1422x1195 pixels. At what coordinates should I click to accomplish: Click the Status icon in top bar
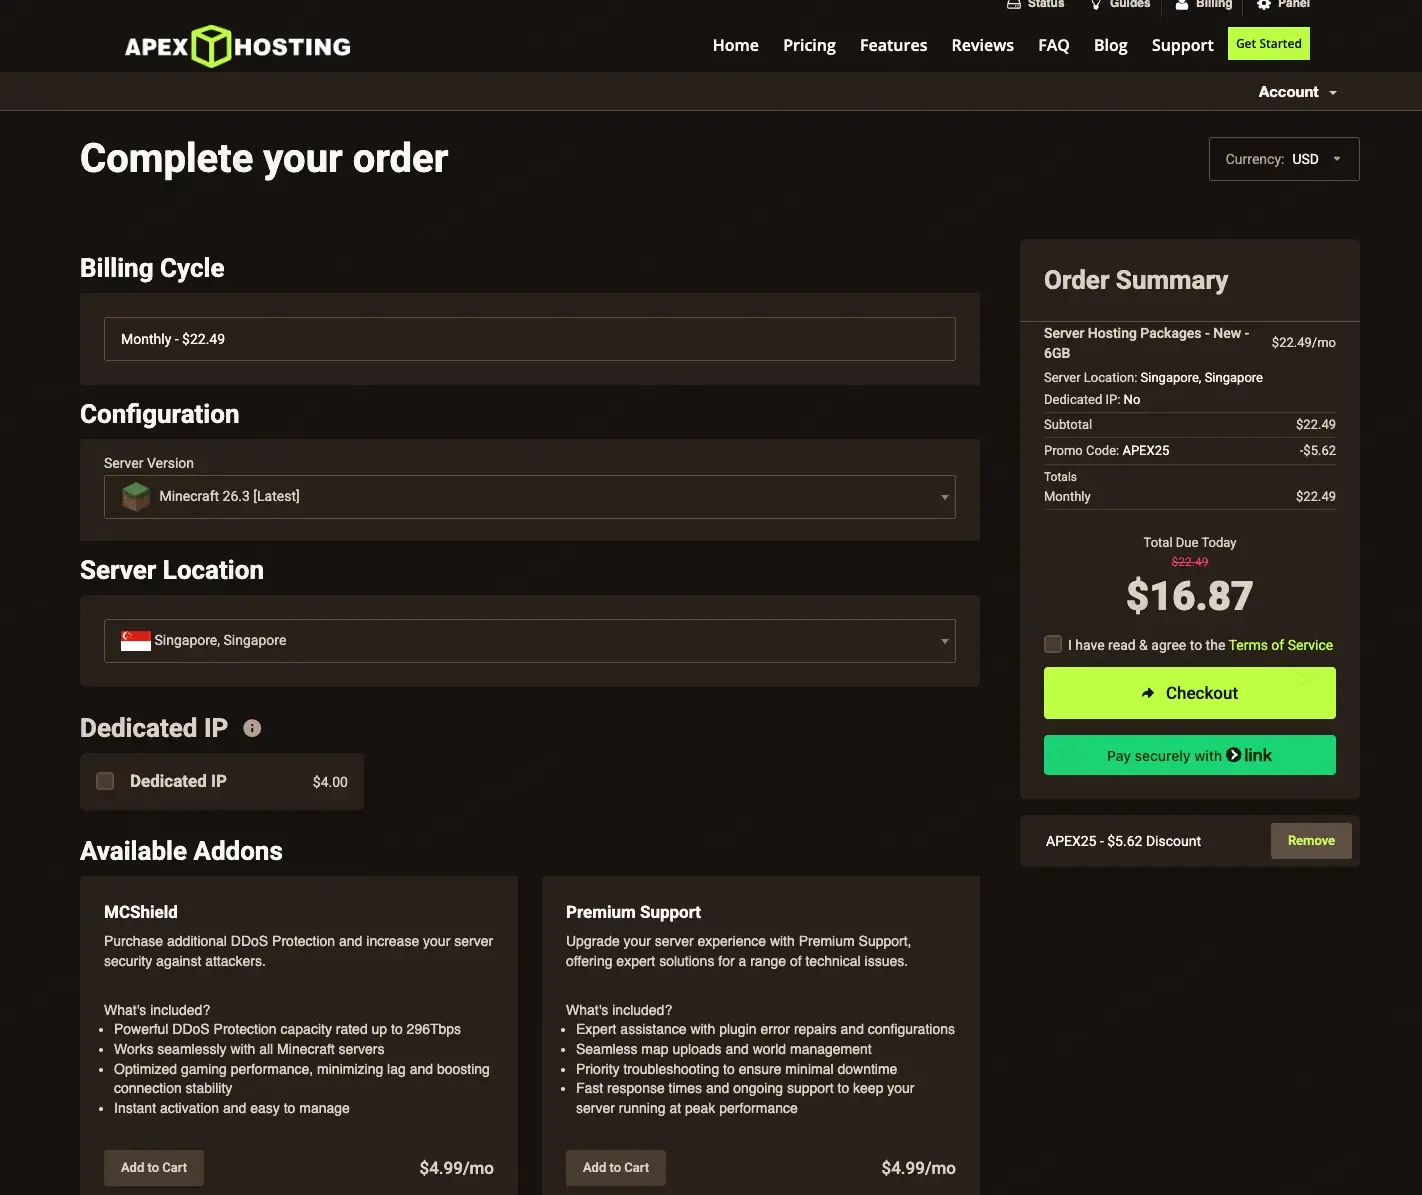(1014, 4)
